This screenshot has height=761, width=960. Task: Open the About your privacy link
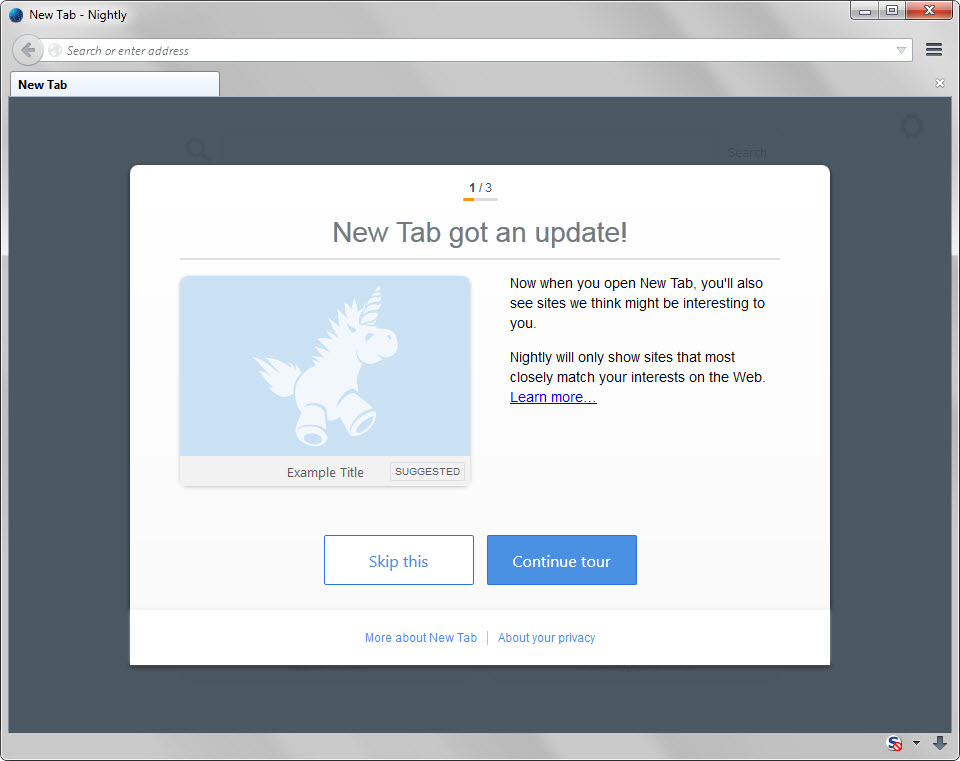(x=546, y=638)
